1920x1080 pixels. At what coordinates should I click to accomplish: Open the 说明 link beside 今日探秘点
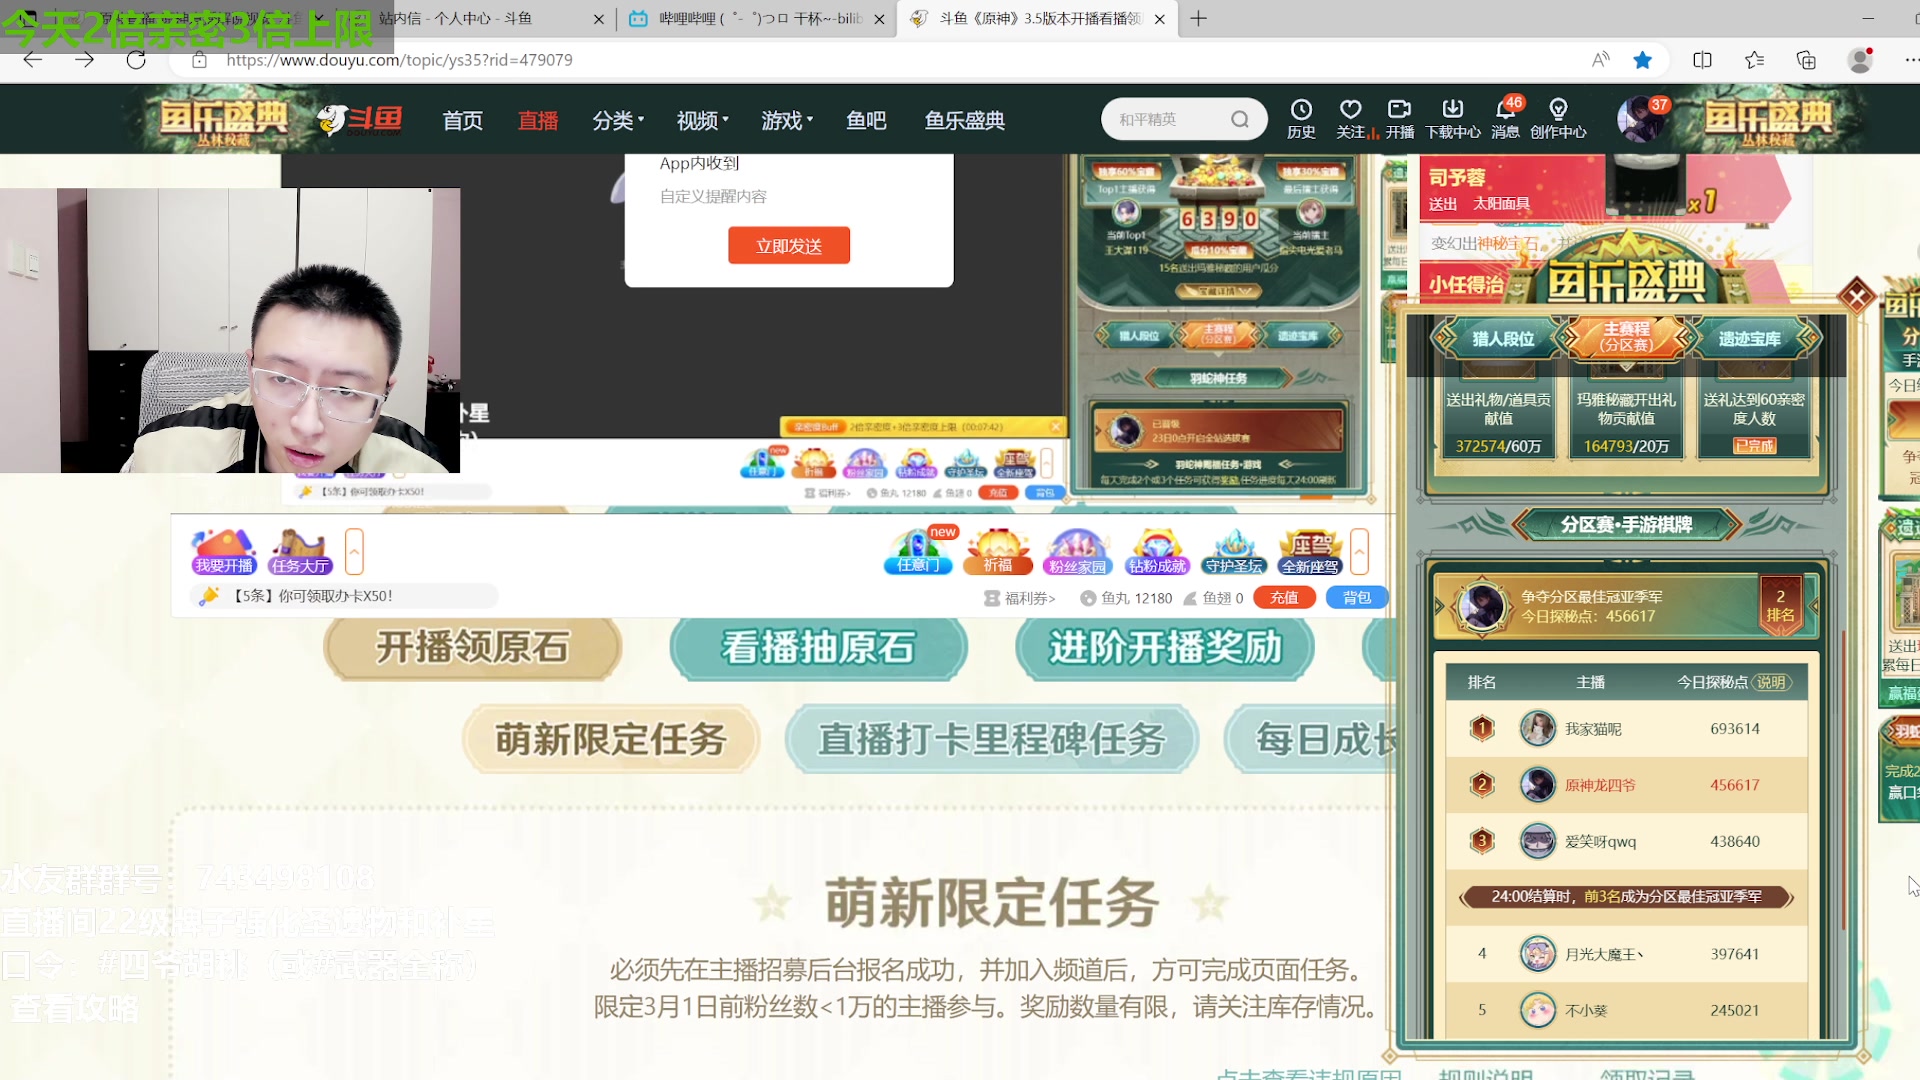coord(1771,682)
